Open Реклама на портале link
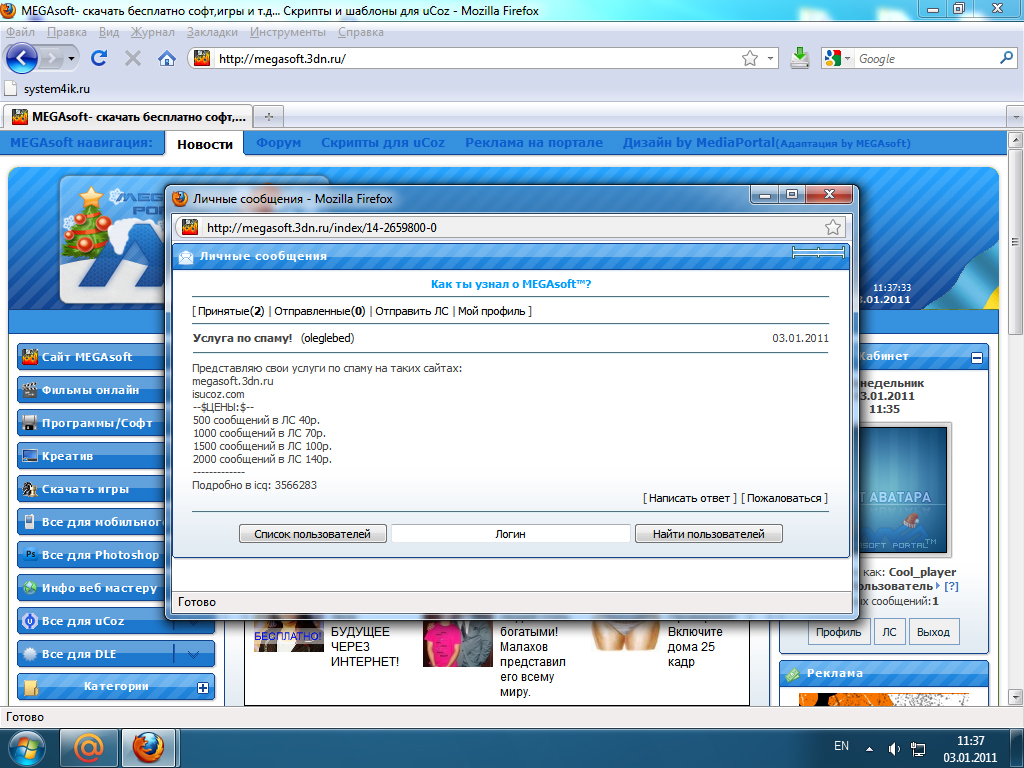Viewport: 1024px width, 768px height. pos(534,142)
